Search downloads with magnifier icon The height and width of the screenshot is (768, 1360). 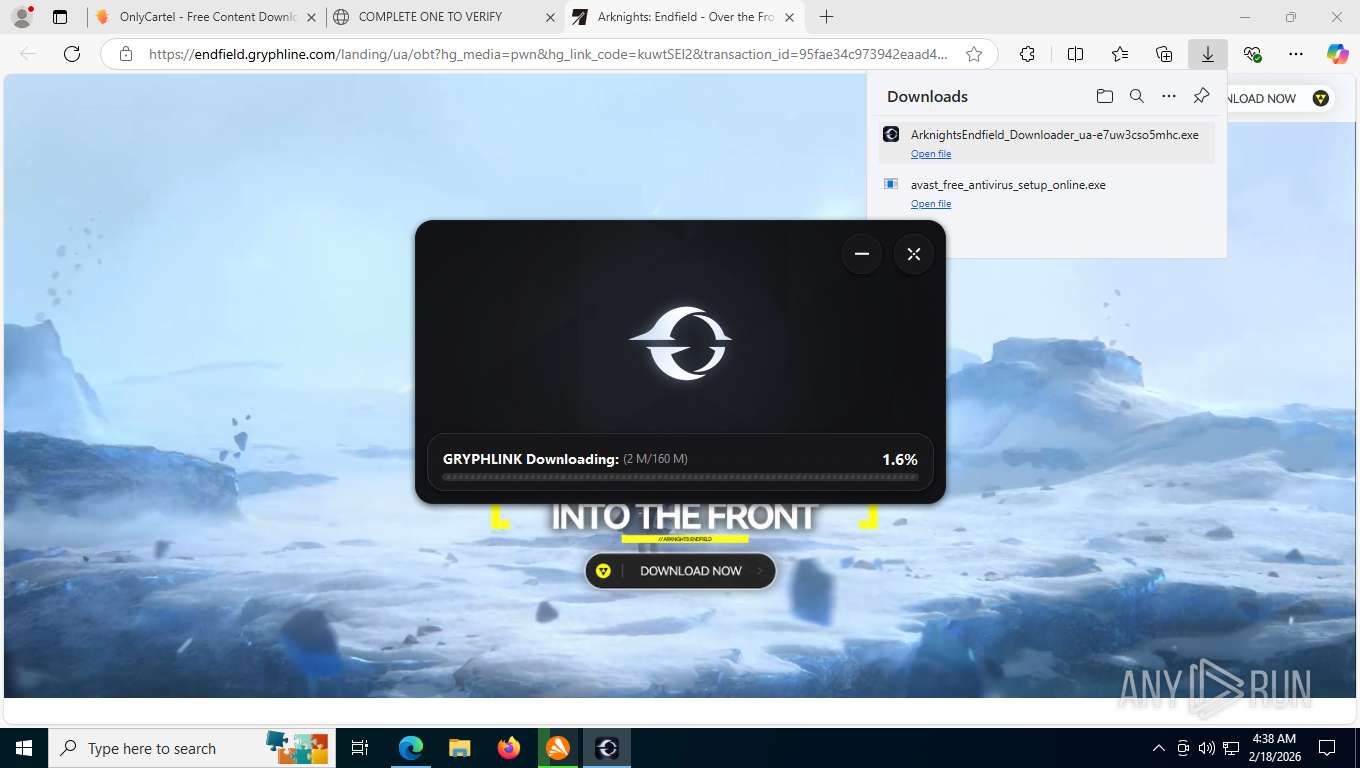1137,96
